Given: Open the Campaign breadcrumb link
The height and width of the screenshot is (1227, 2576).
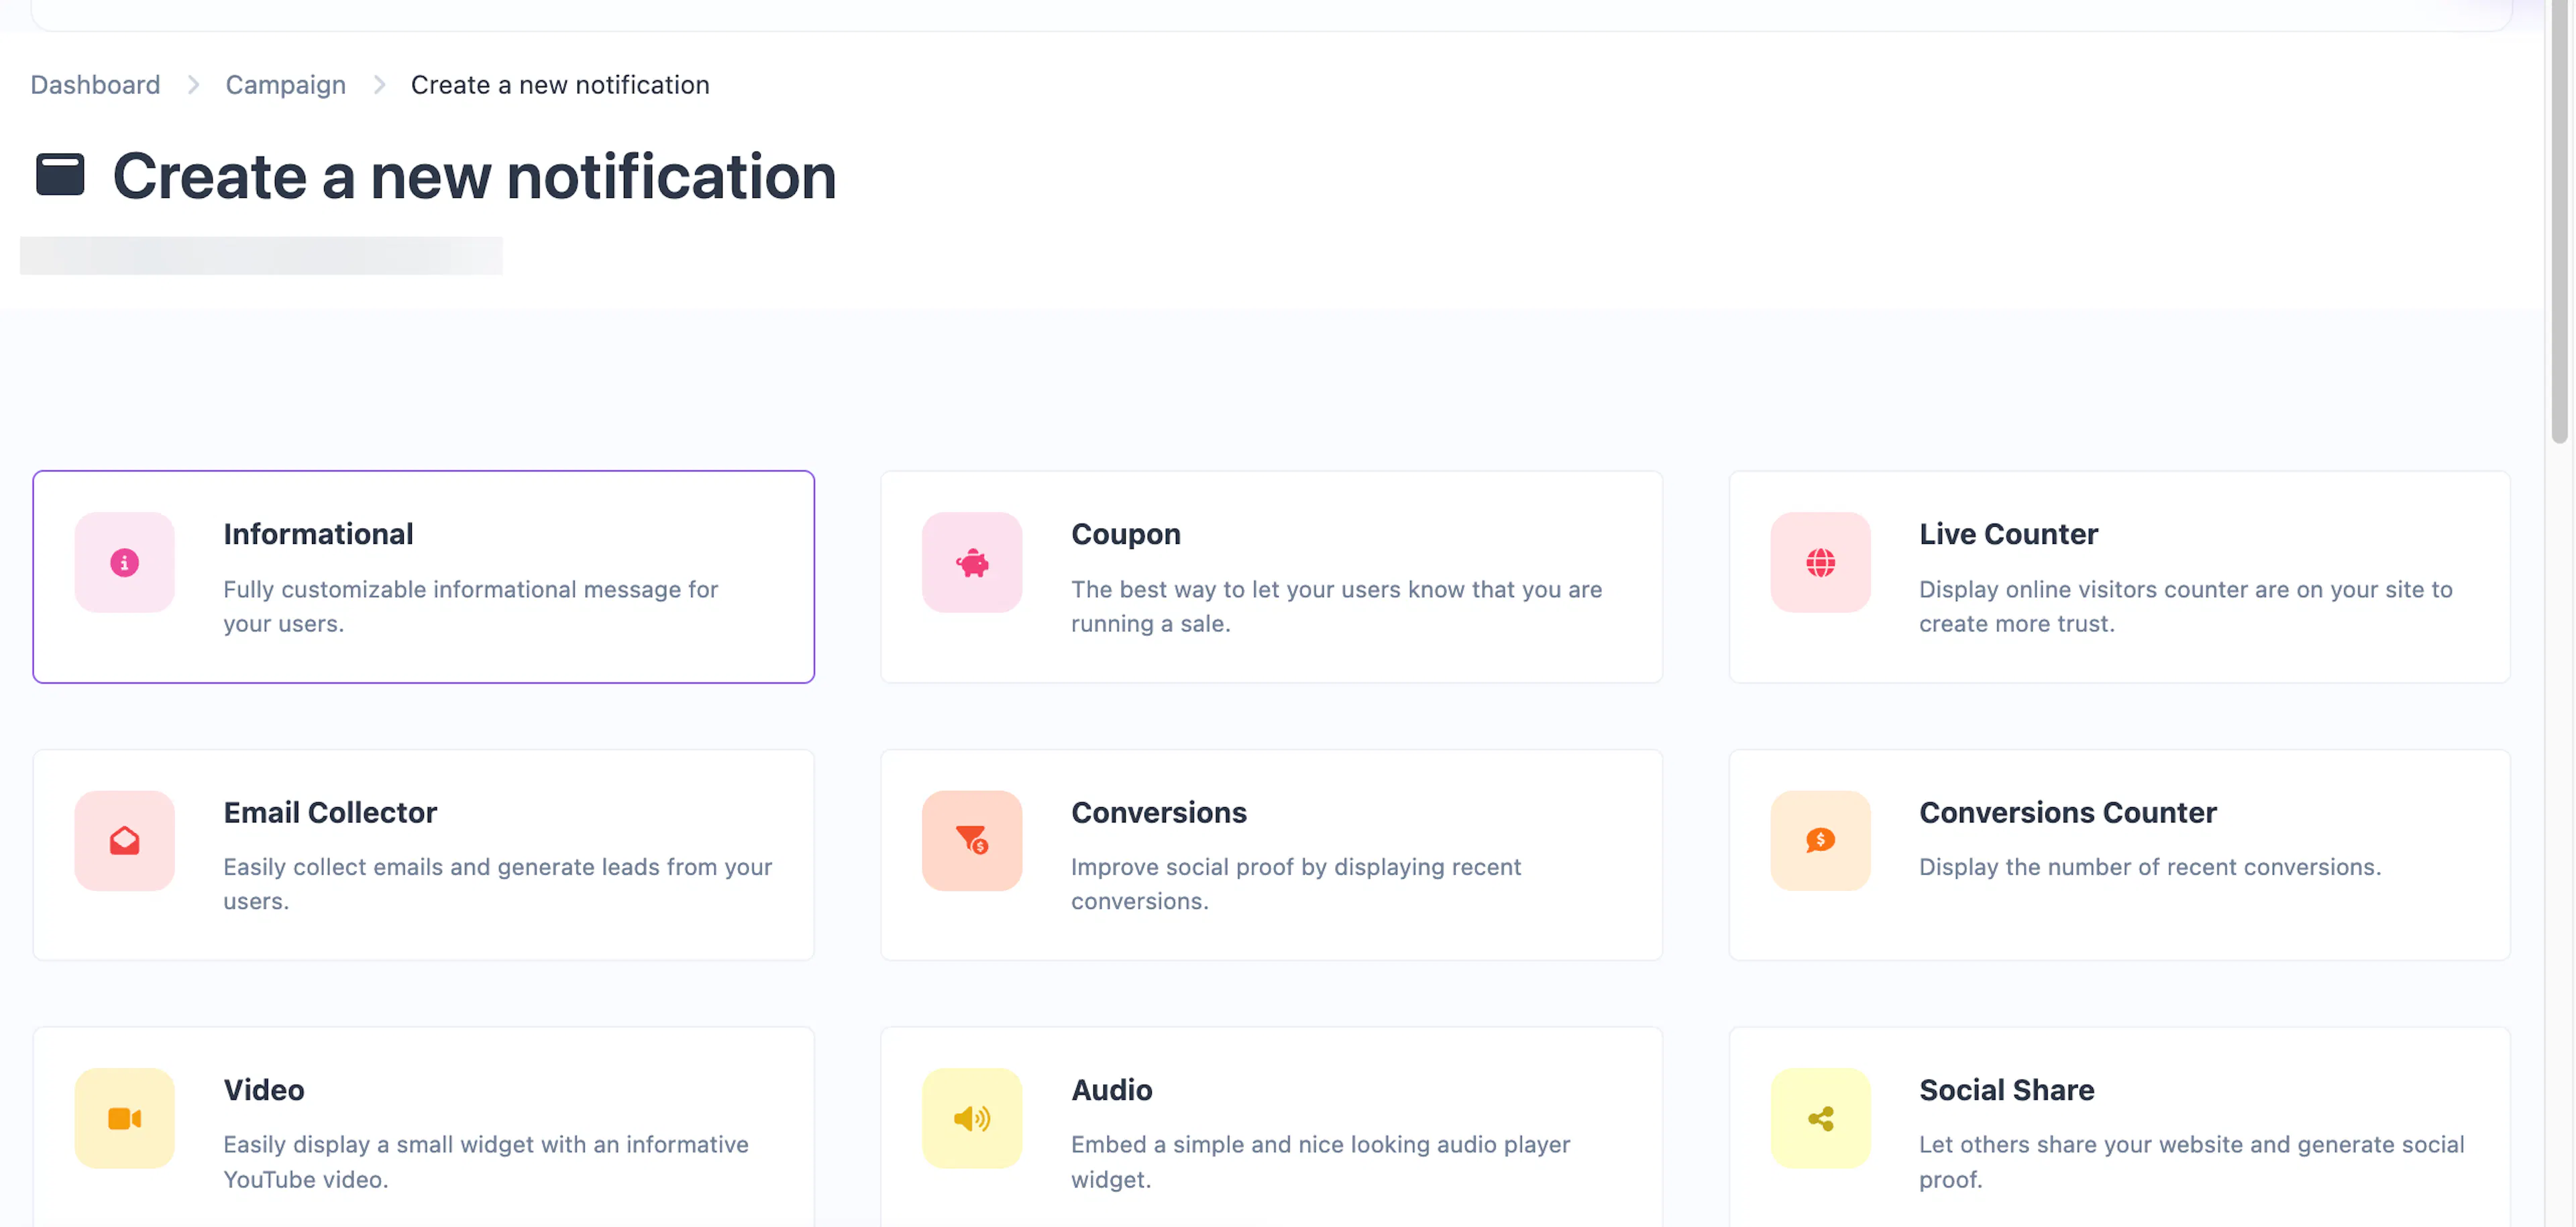Looking at the screenshot, I should 285,85.
